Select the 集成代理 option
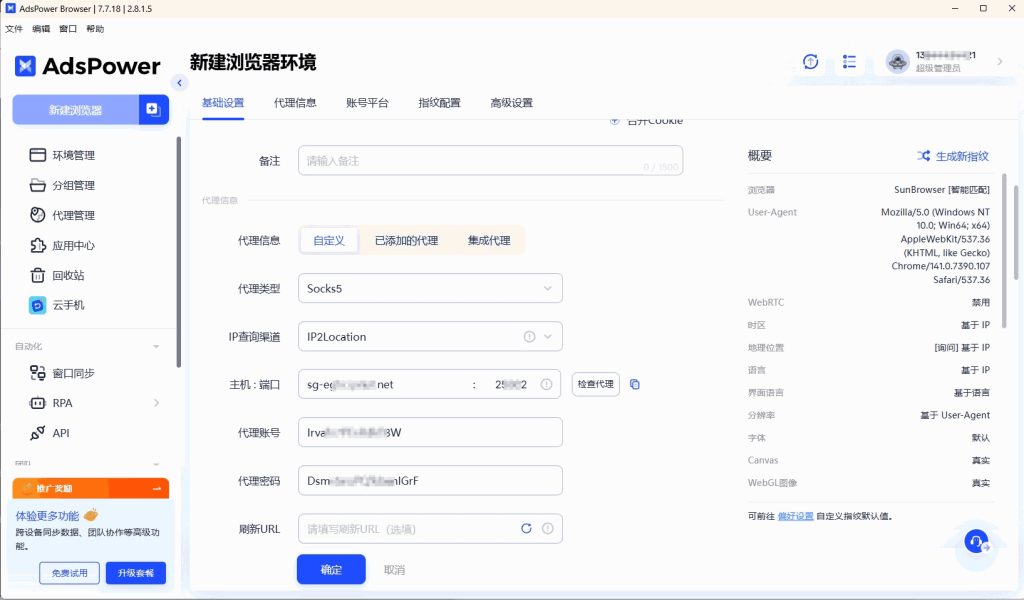The image size is (1024, 600). [x=488, y=240]
